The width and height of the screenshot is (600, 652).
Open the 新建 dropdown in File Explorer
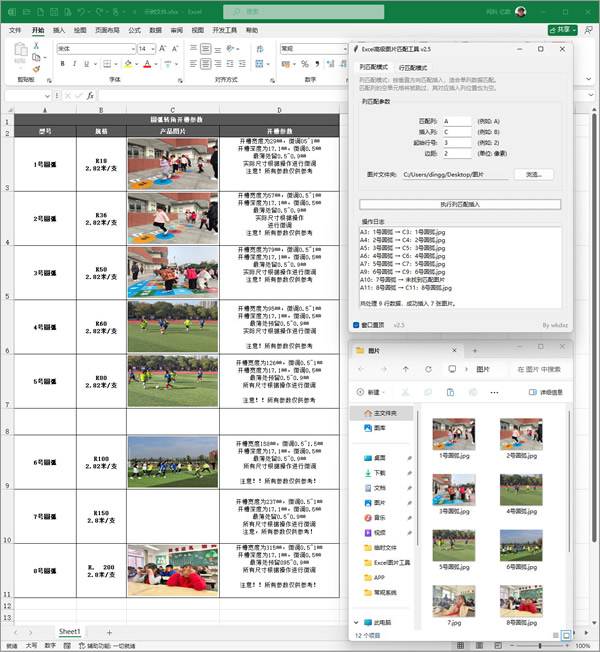click(374, 392)
